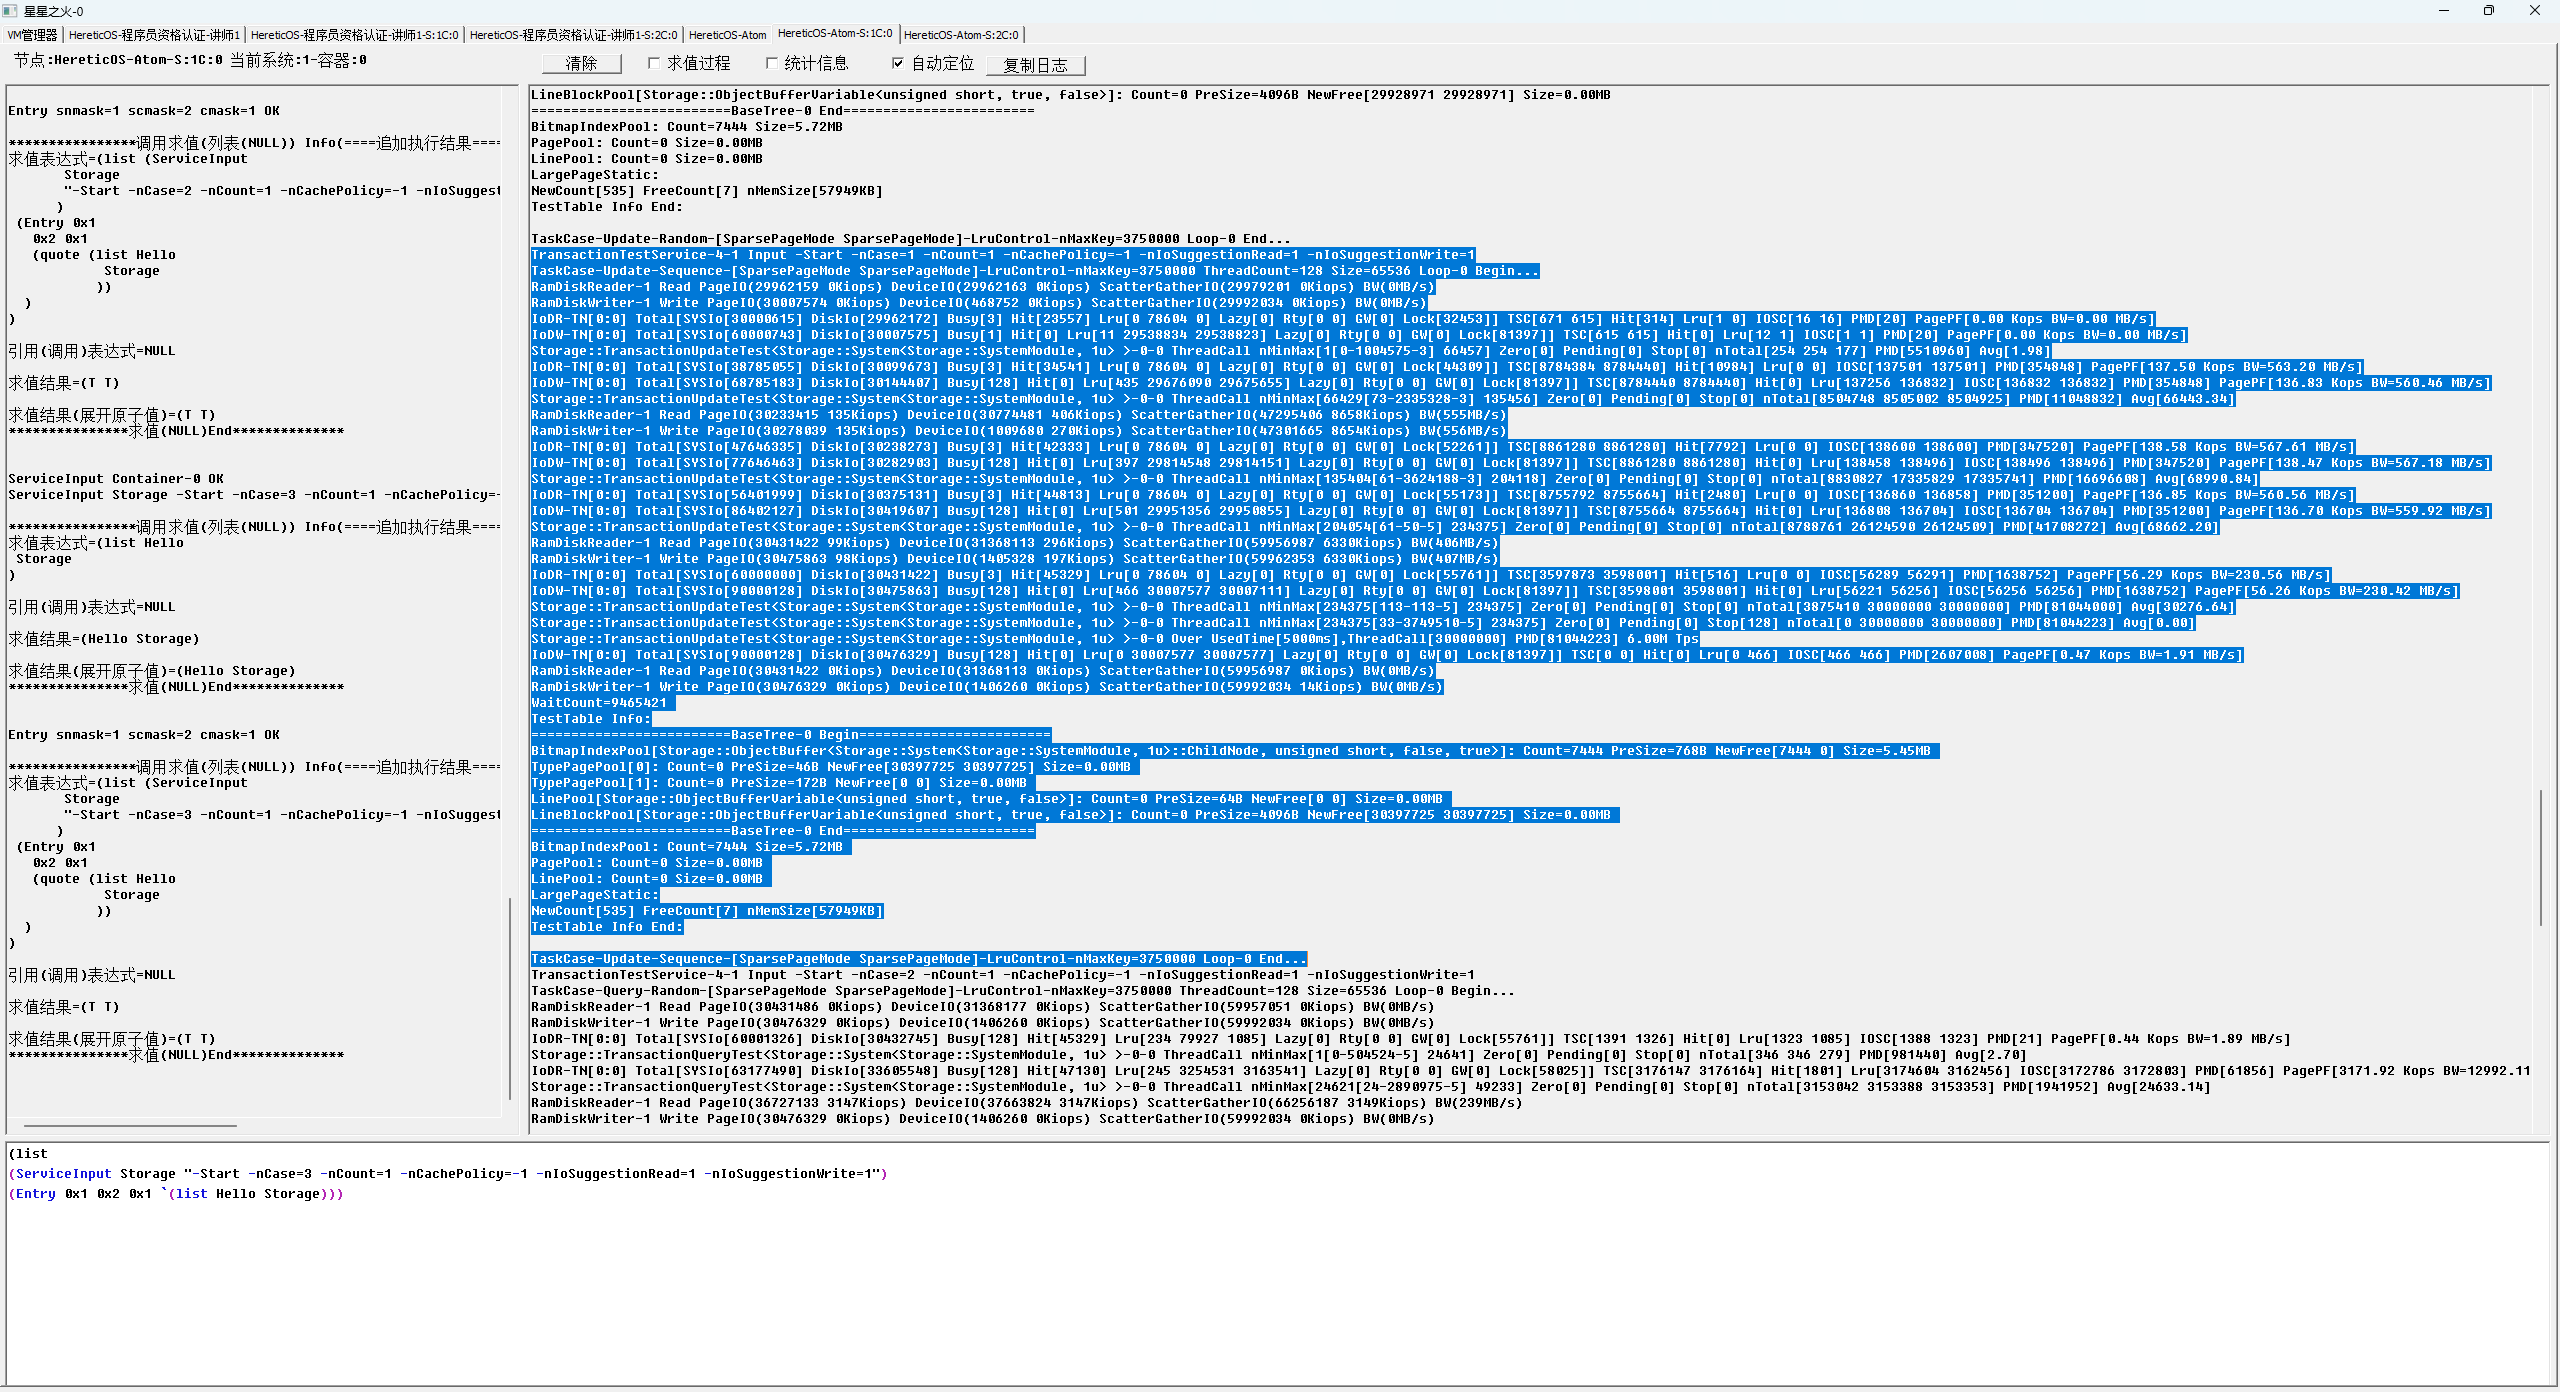Click the WaitCount=9465421 log line
This screenshot has height=1392, width=2560.
(x=599, y=703)
